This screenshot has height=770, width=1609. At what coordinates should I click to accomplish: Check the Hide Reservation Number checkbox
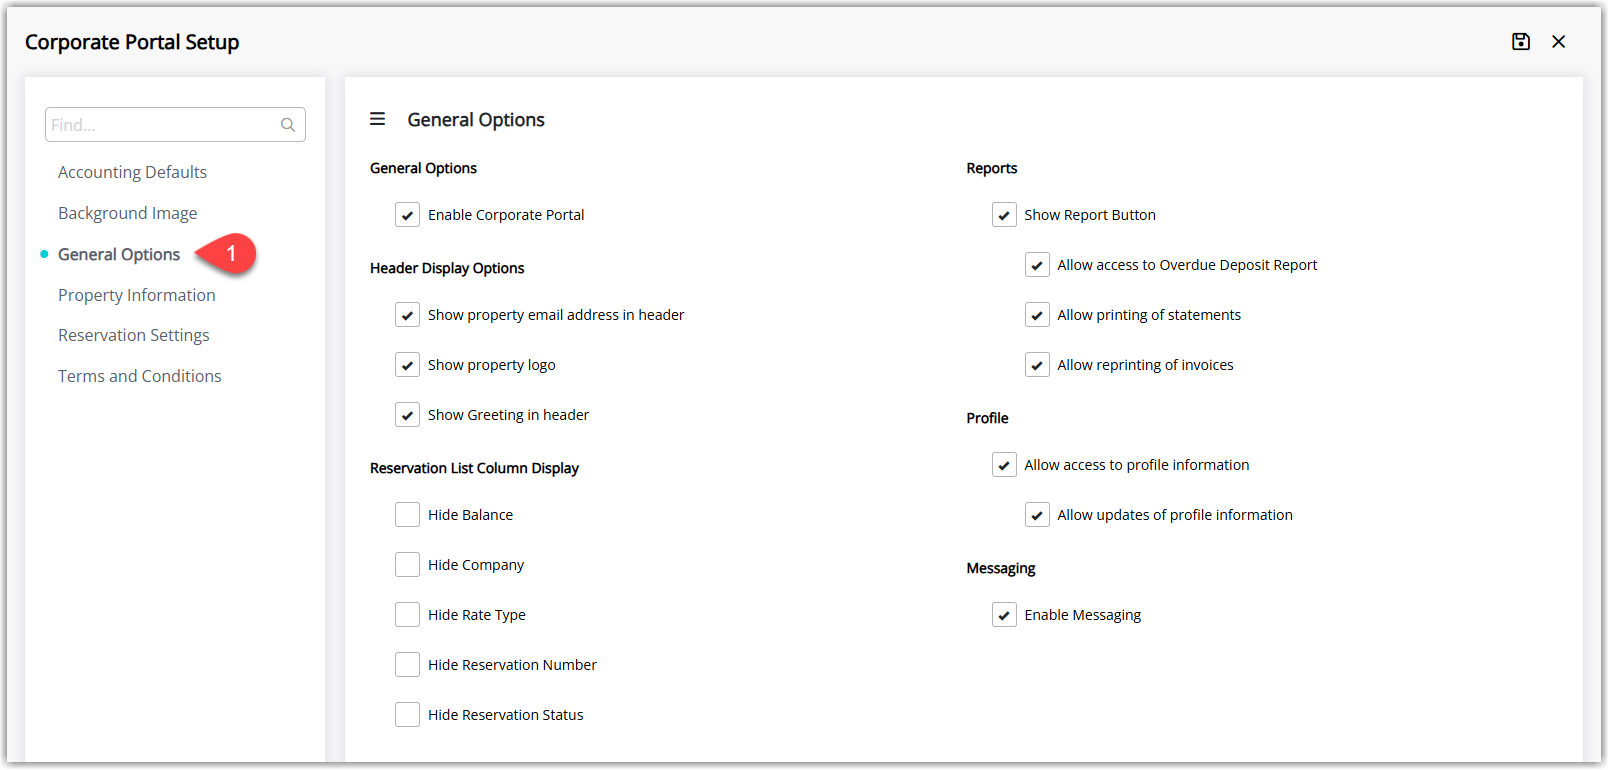point(407,665)
